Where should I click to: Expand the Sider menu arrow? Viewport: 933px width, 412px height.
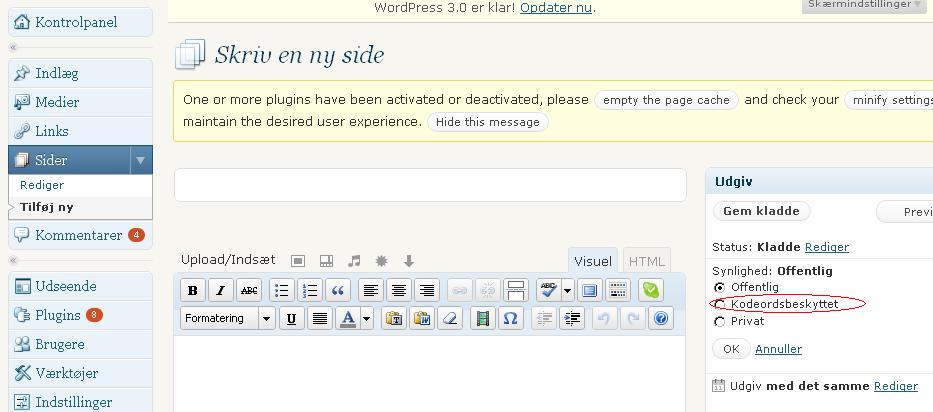(141, 160)
